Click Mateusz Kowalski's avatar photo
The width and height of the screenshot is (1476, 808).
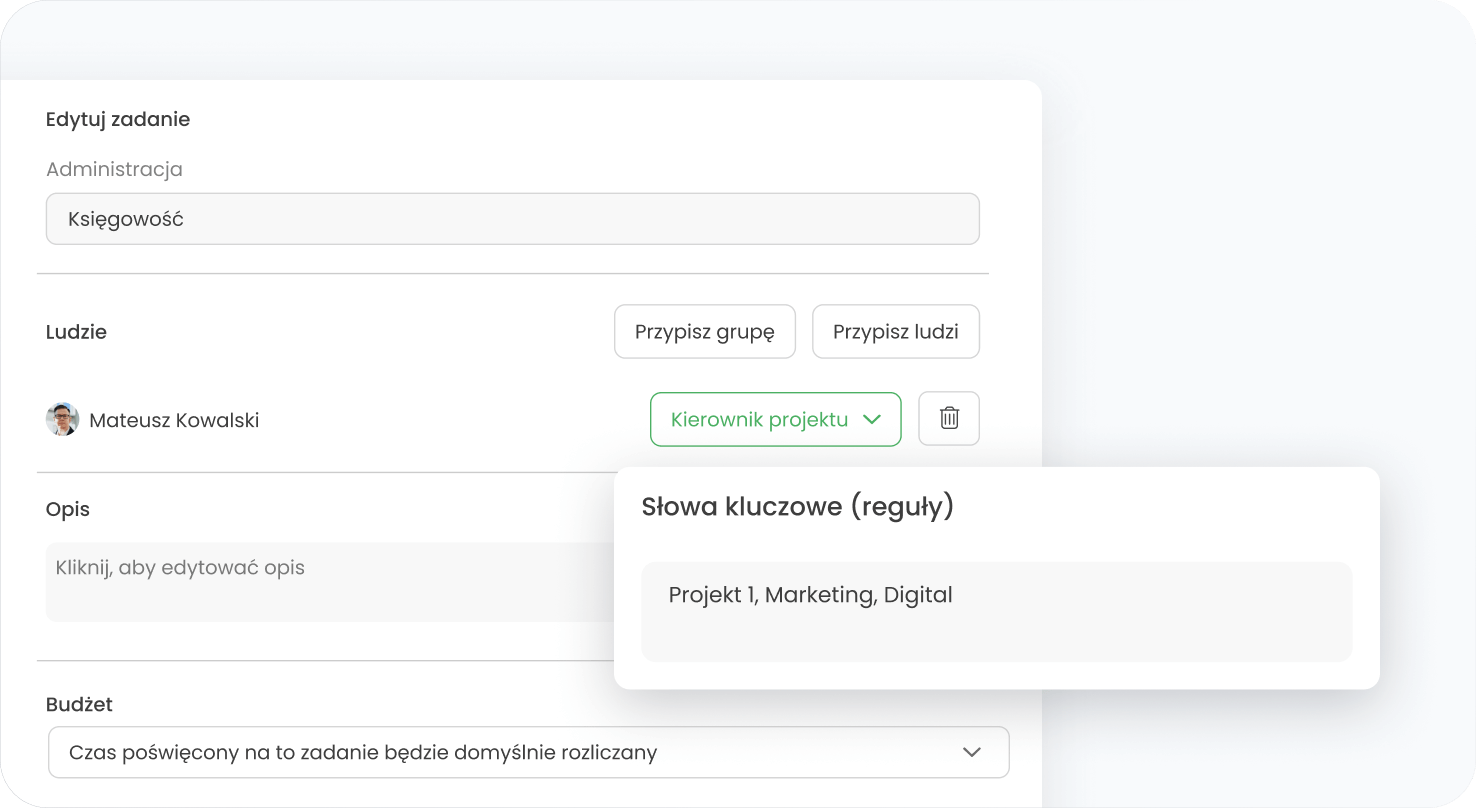click(x=62, y=420)
